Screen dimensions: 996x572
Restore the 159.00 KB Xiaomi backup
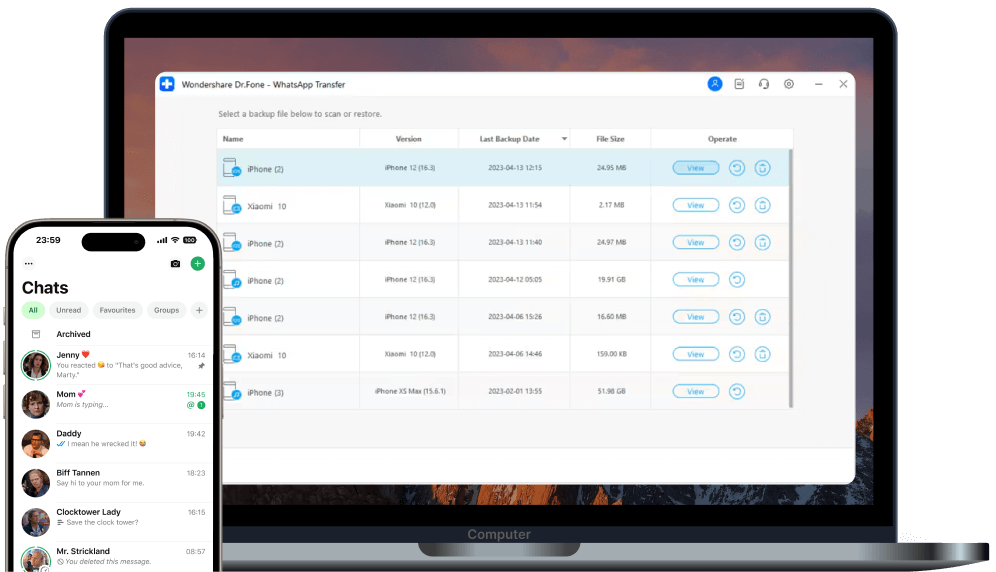[737, 354]
